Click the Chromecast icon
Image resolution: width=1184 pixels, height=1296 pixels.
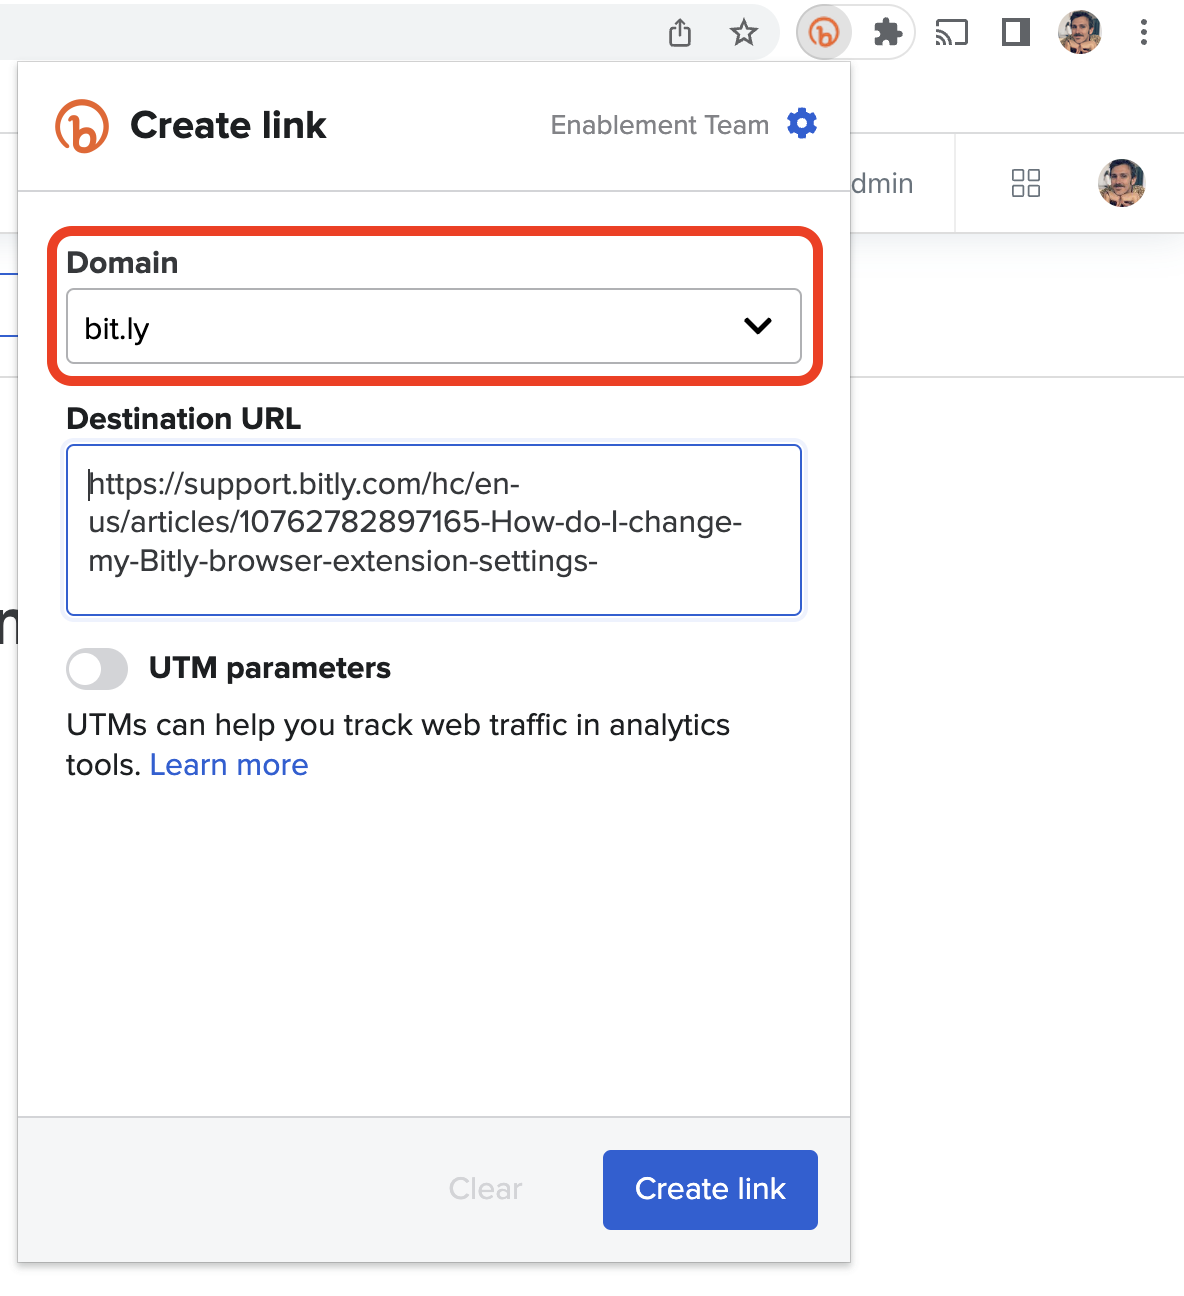coord(951,32)
